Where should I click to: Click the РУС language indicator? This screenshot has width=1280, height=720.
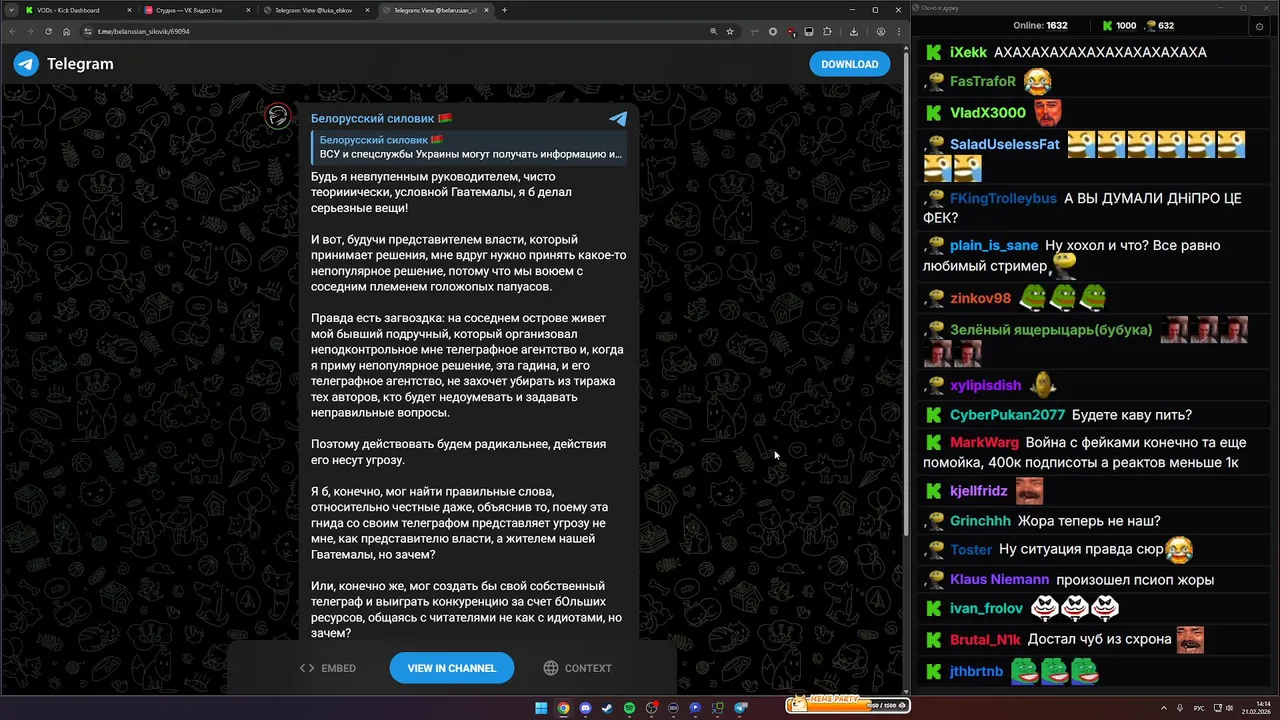[x=1199, y=708]
